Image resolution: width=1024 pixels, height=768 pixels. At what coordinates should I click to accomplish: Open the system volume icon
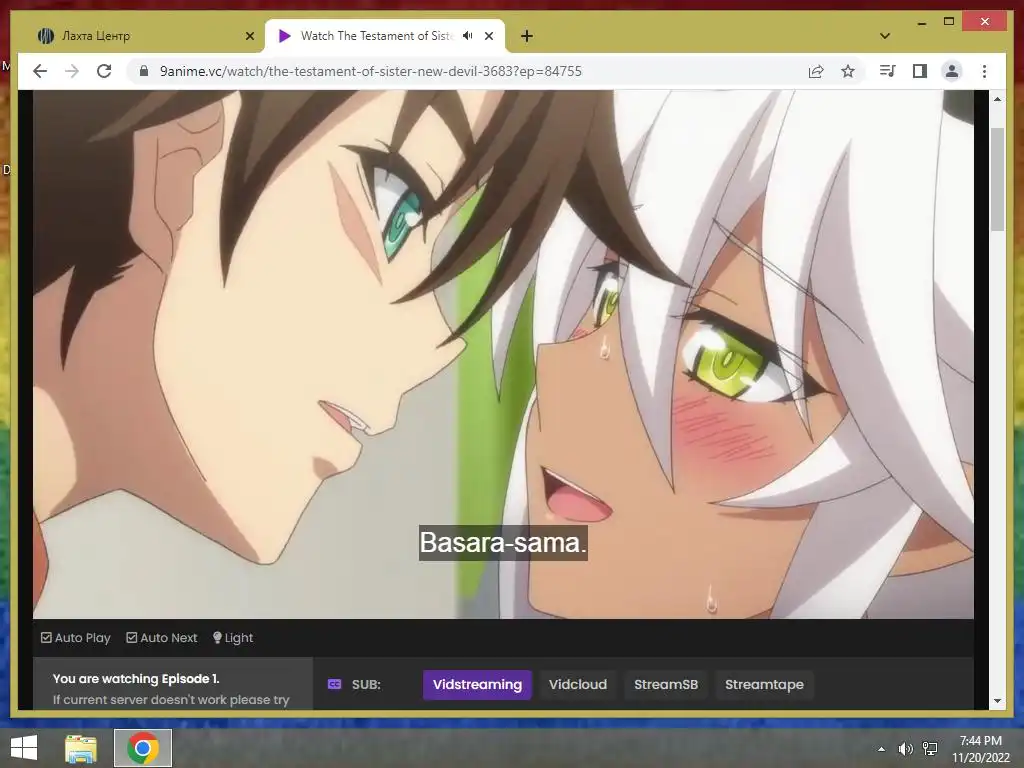905,749
